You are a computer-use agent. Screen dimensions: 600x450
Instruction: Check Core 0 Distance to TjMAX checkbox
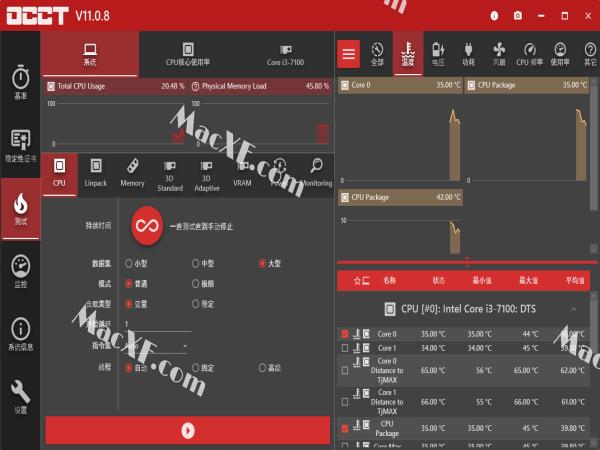[345, 370]
